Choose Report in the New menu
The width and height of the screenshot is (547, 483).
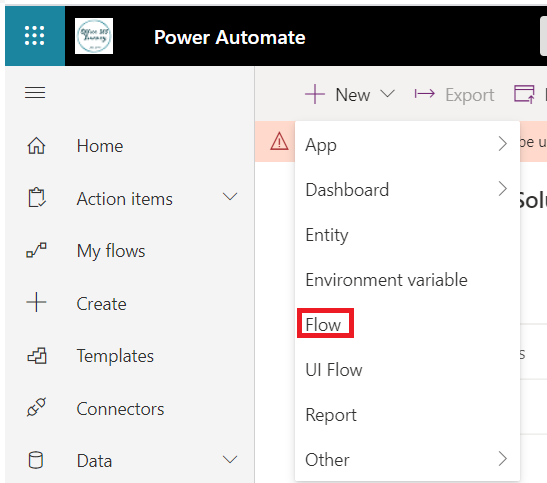click(x=407, y=415)
